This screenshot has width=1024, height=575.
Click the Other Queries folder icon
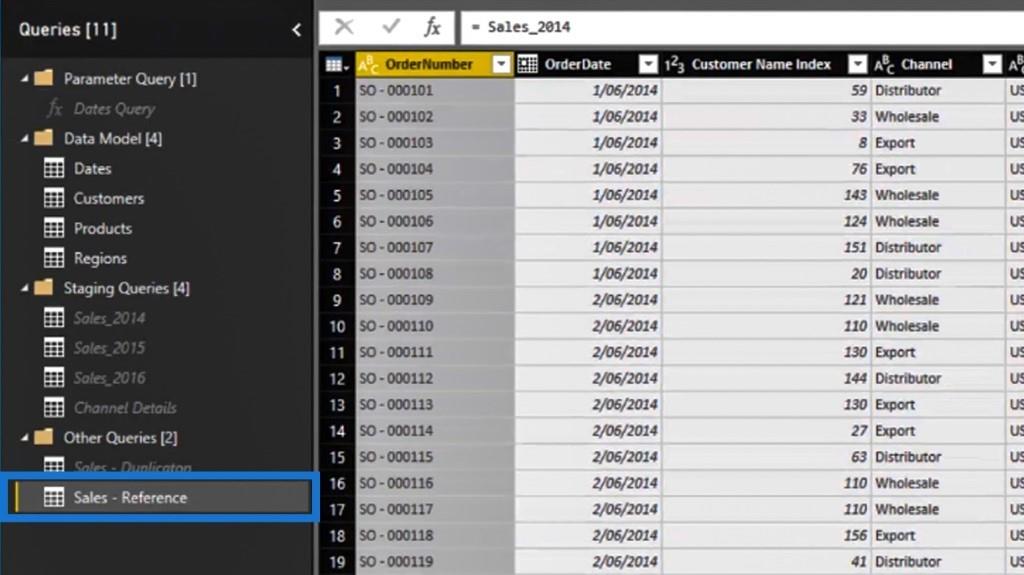pyautogui.click(x=44, y=437)
